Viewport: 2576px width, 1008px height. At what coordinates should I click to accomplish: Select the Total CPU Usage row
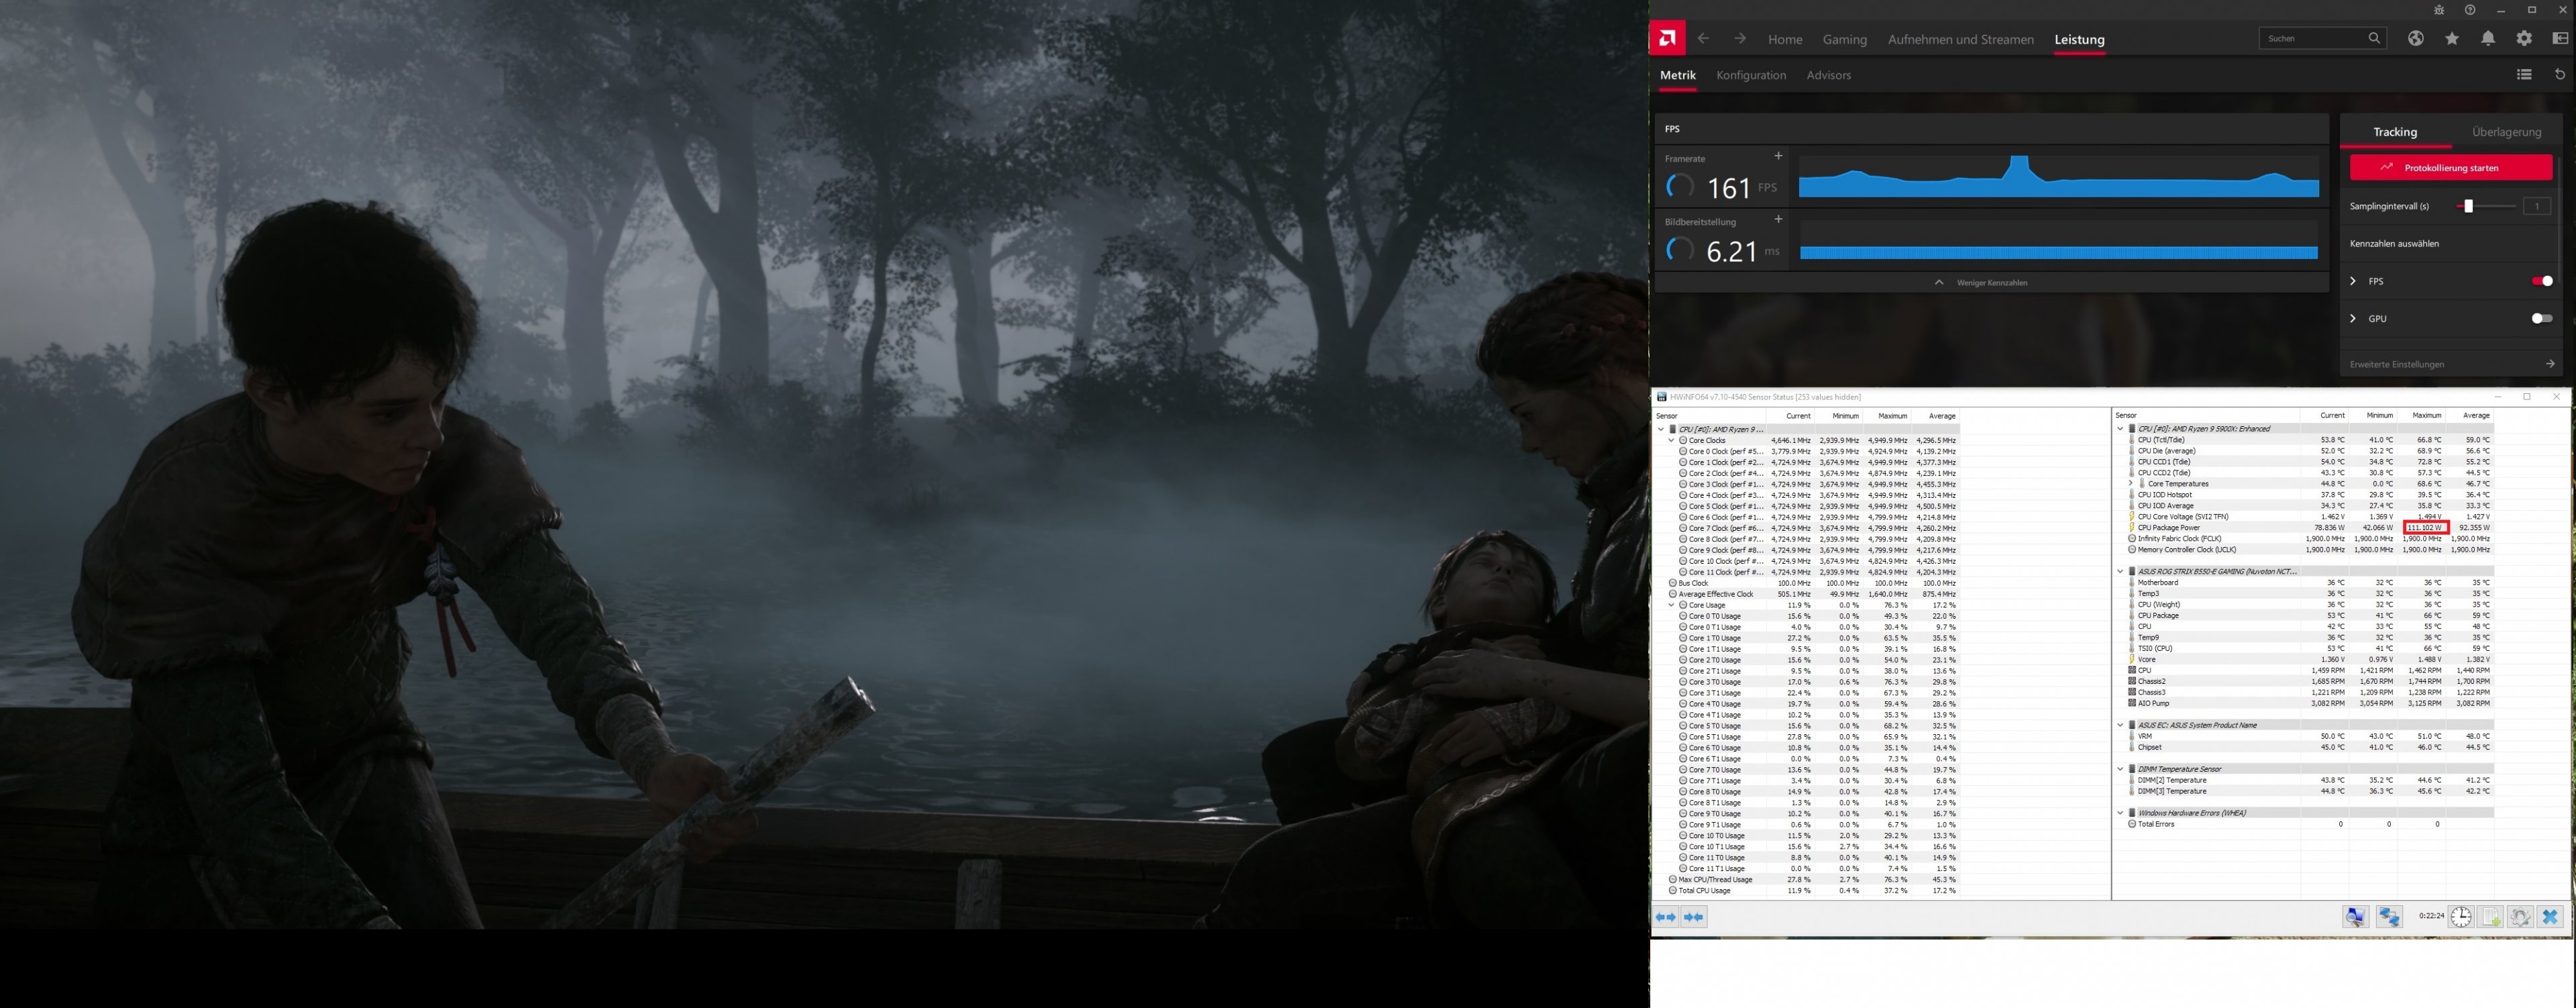1806,890
